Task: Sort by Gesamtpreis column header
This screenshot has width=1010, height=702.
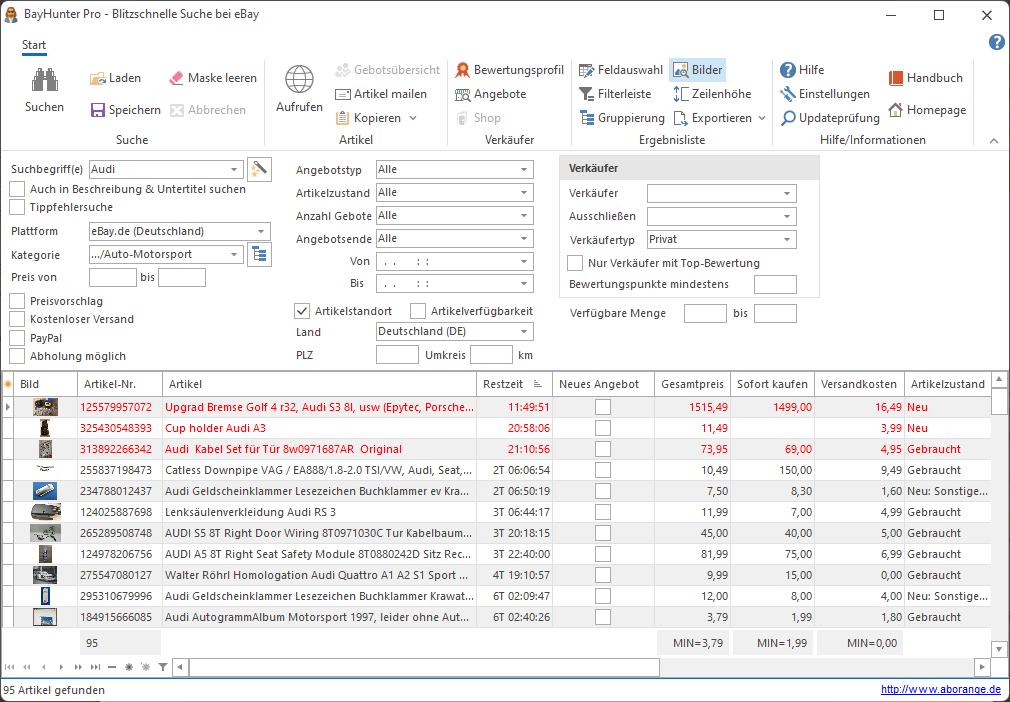Action: 692,384
